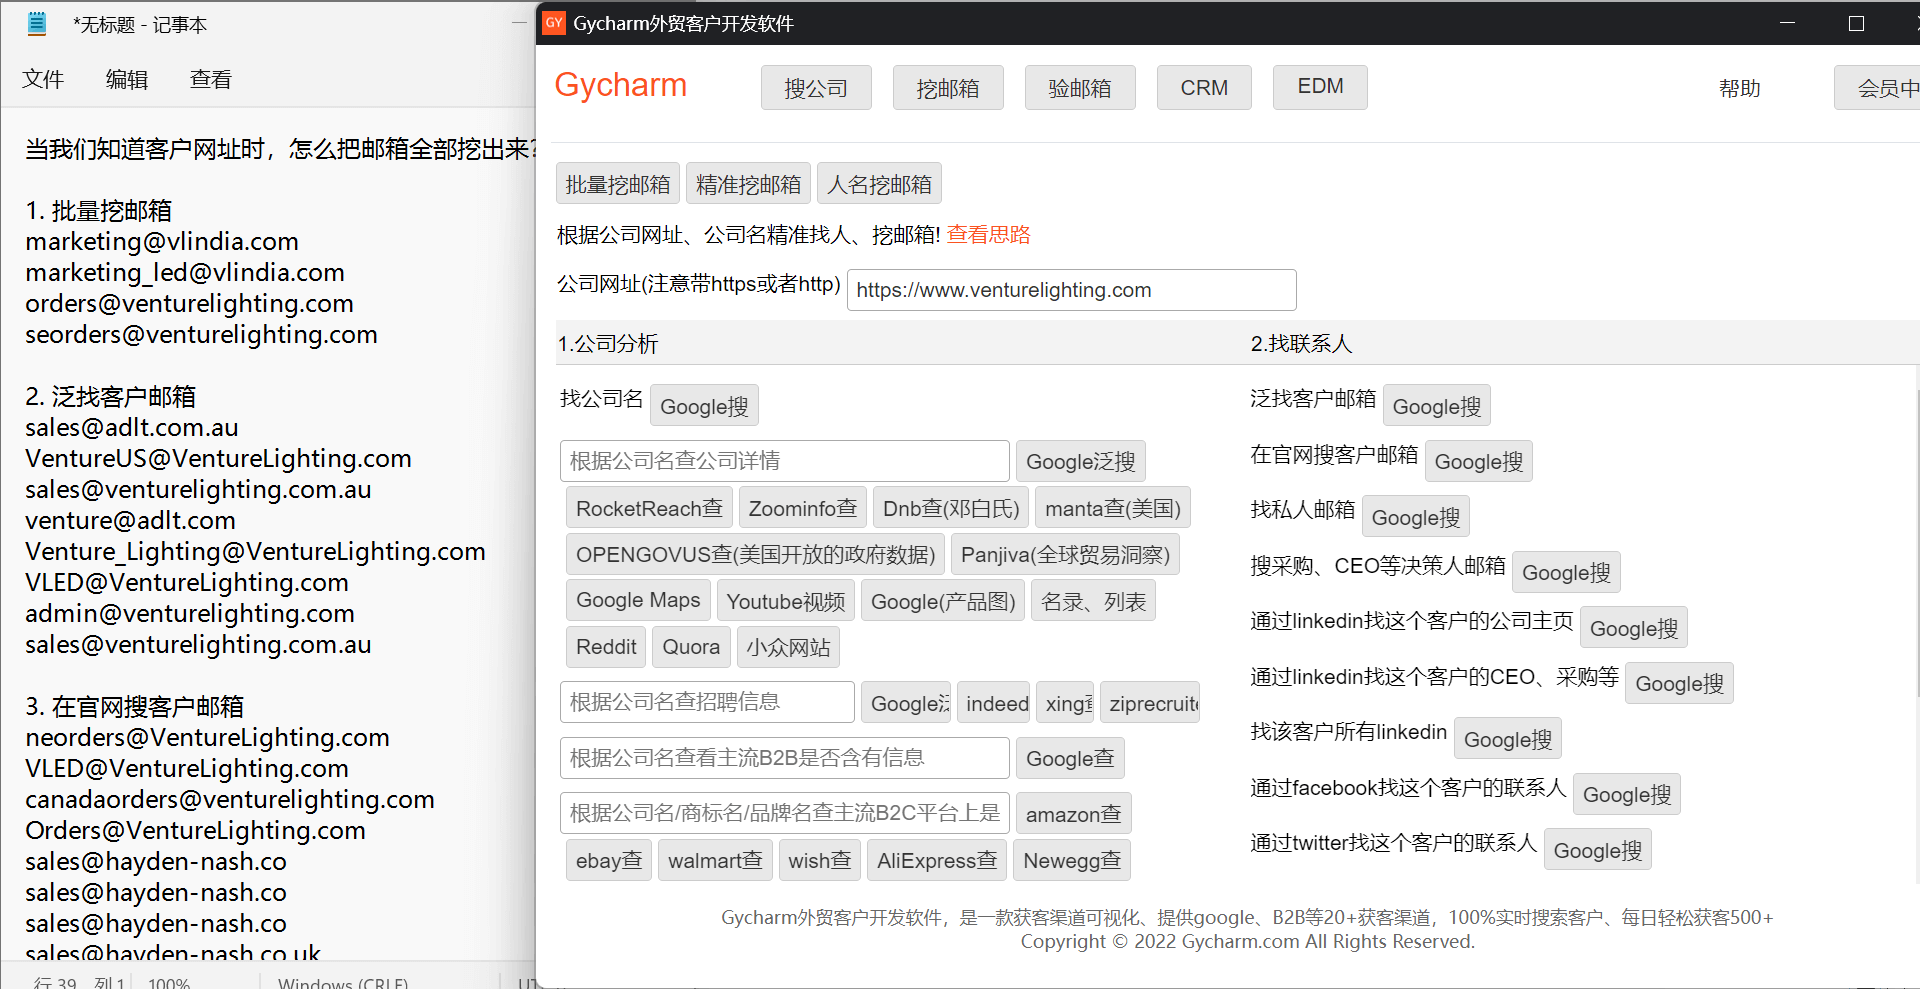Click the ziprecruiter button
1920x989 pixels.
click(1151, 703)
